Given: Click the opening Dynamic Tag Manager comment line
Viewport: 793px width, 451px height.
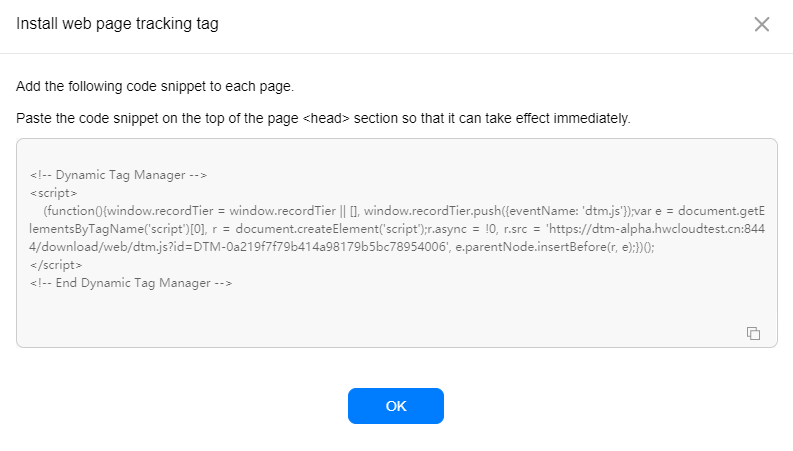Looking at the screenshot, I should point(118,175).
